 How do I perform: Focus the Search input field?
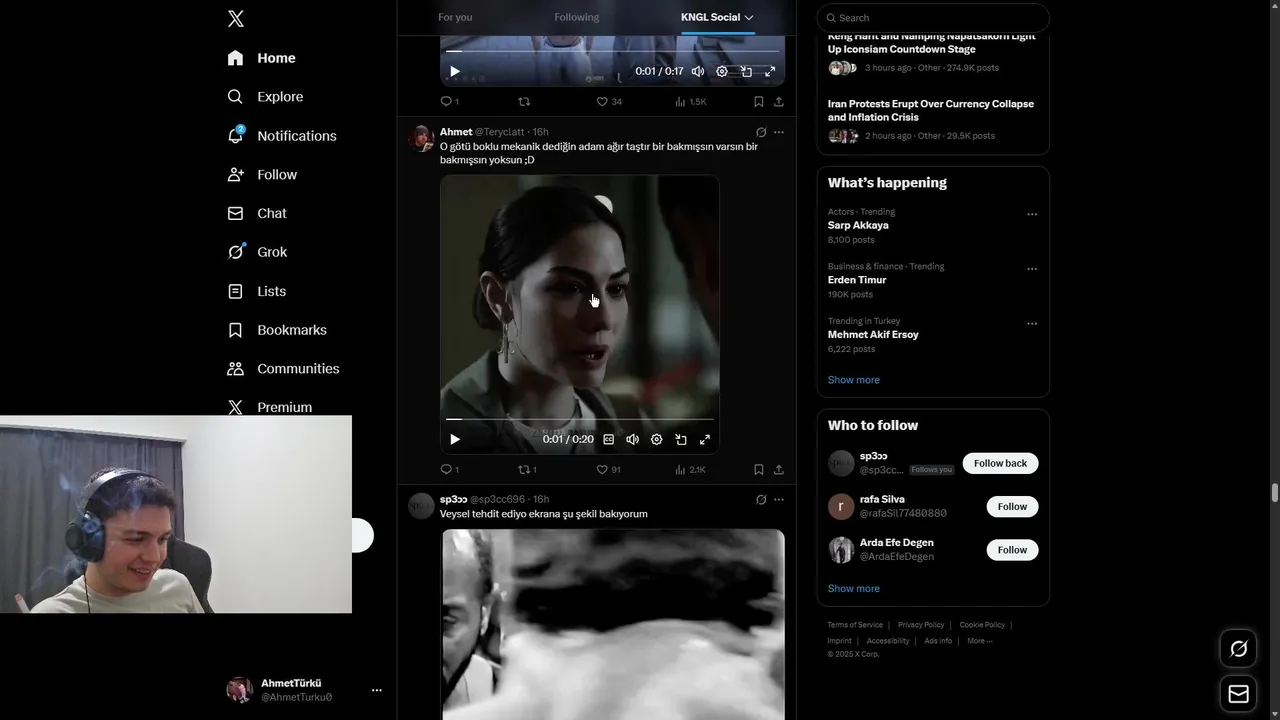(933, 18)
